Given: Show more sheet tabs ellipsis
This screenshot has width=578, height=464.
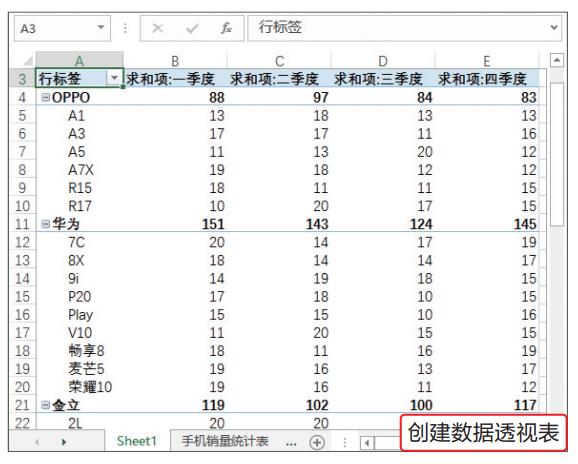Looking at the screenshot, I should (x=291, y=443).
